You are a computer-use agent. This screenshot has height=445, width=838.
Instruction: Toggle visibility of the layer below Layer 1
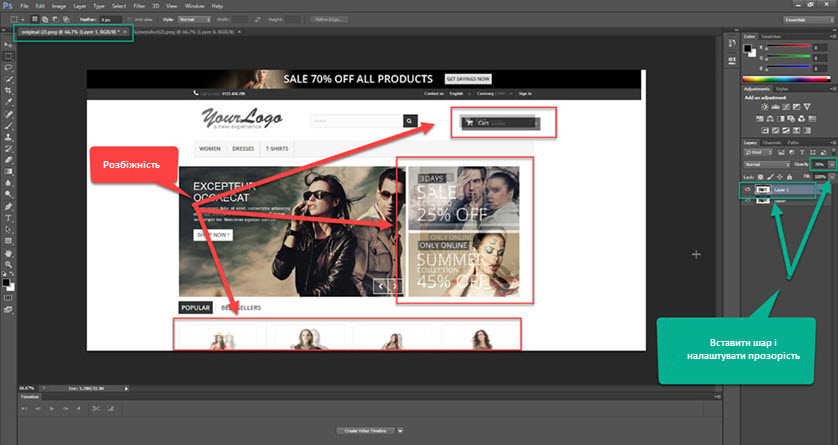tap(747, 201)
